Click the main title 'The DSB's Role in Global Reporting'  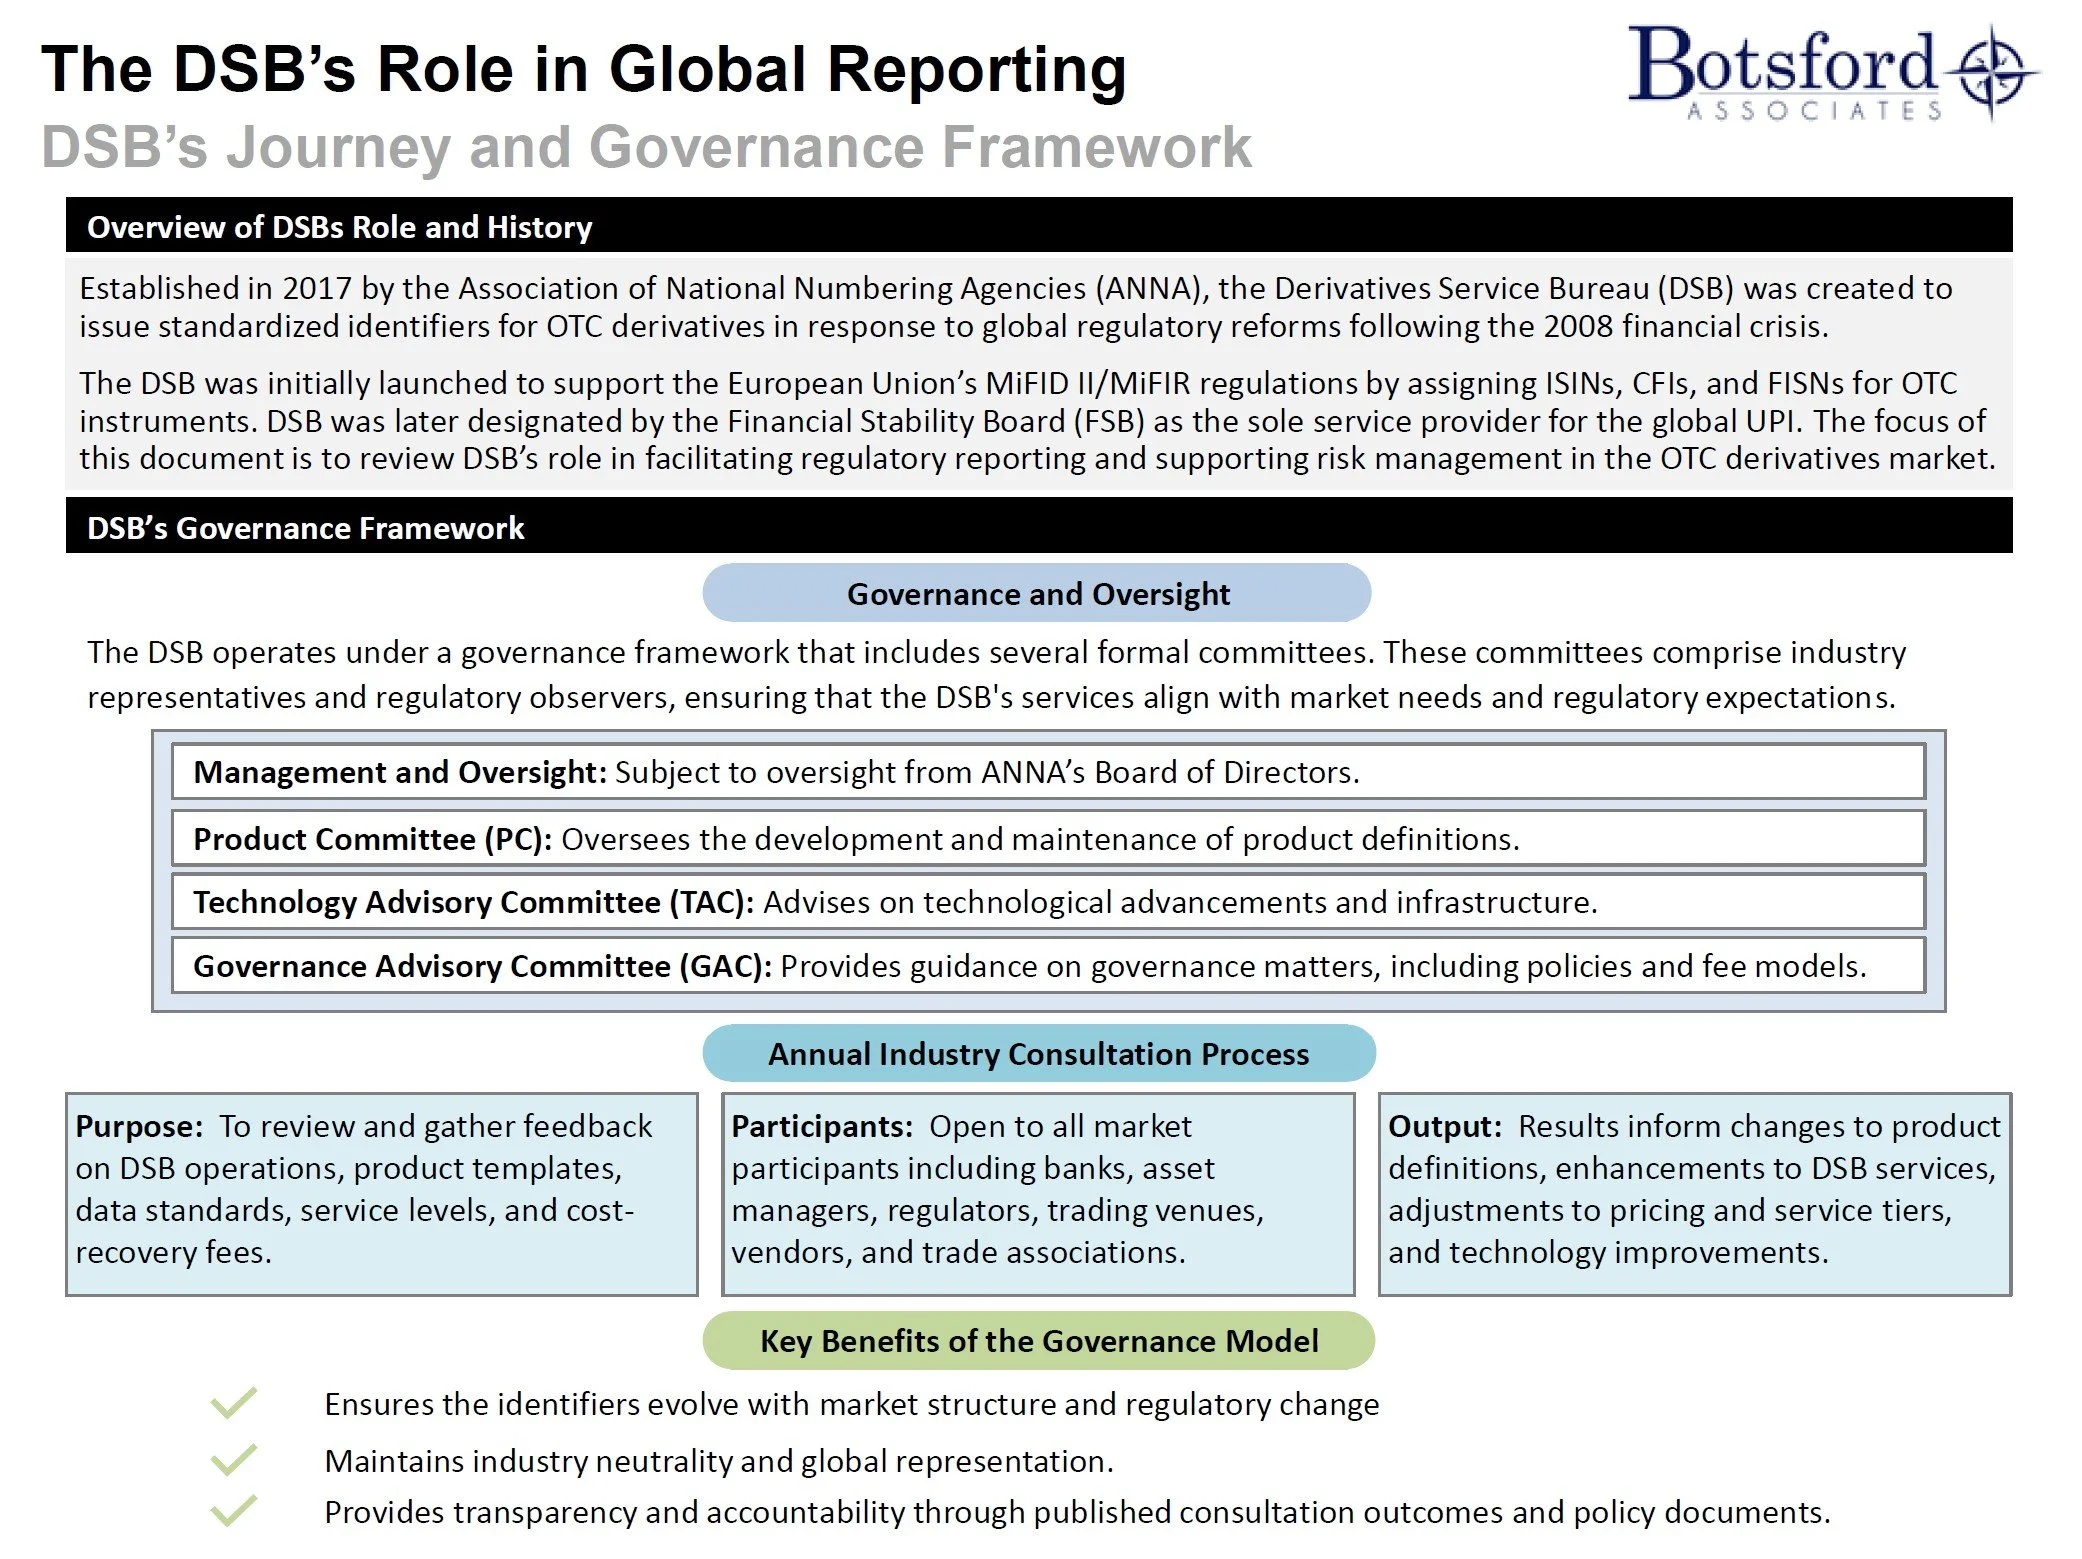pos(583,69)
